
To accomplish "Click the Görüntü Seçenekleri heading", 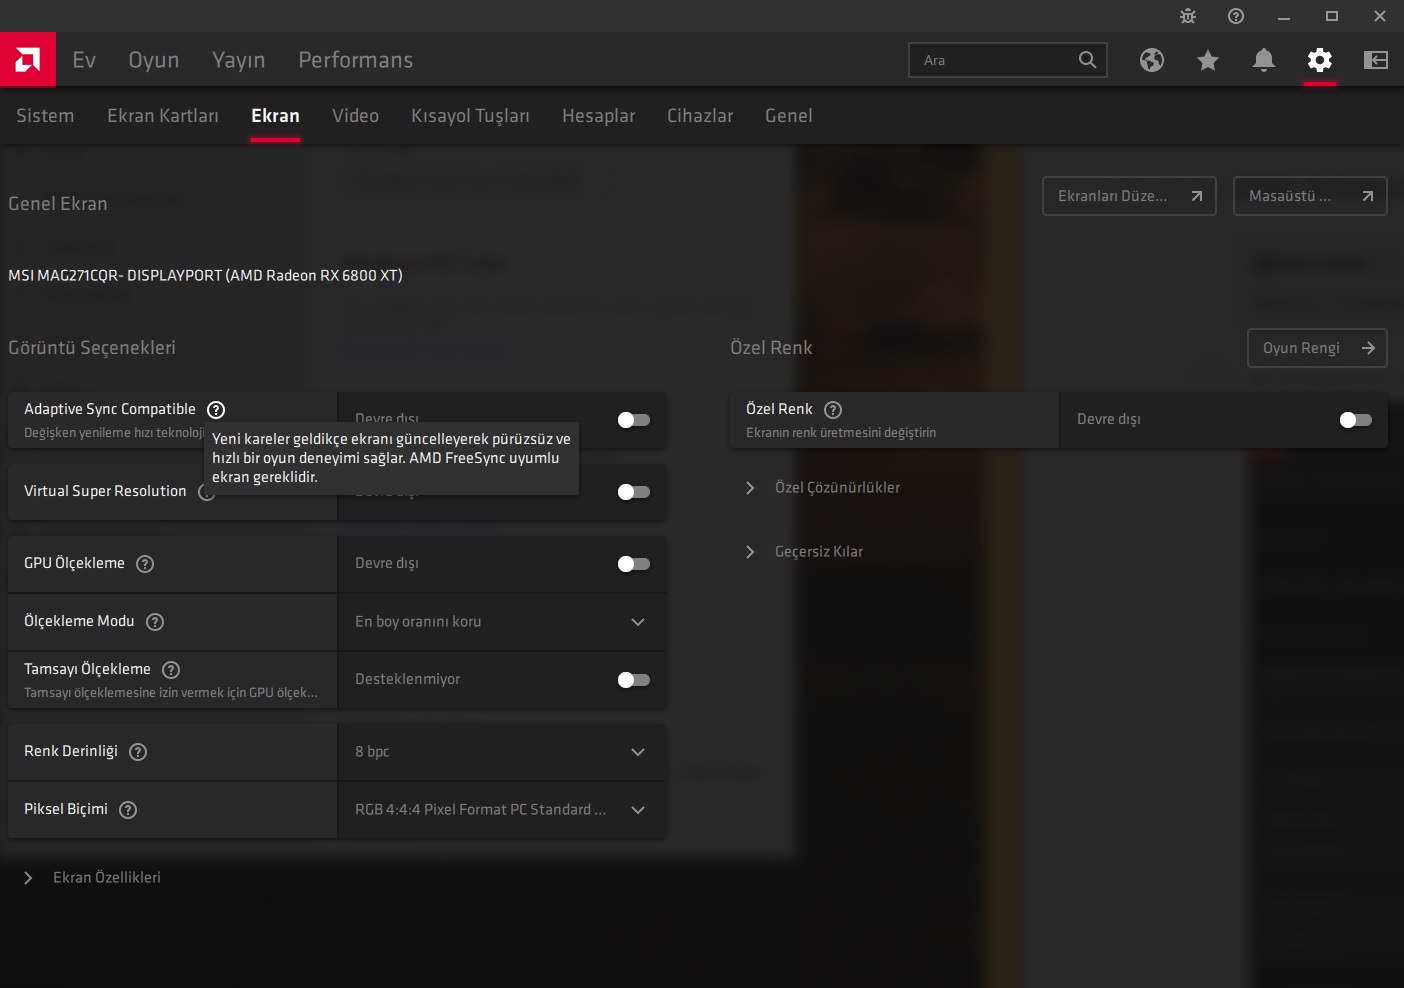I will click(x=92, y=348).
